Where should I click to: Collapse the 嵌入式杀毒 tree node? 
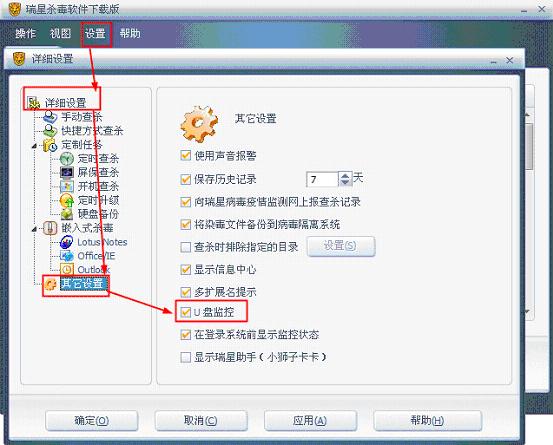click(x=34, y=229)
